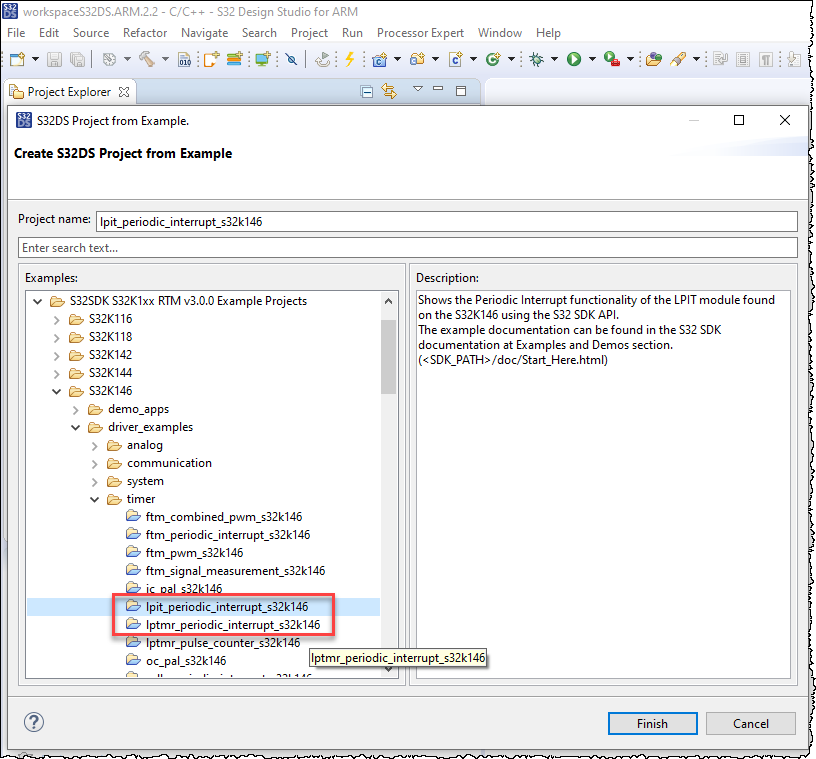Click the new source folder icon

418,59
